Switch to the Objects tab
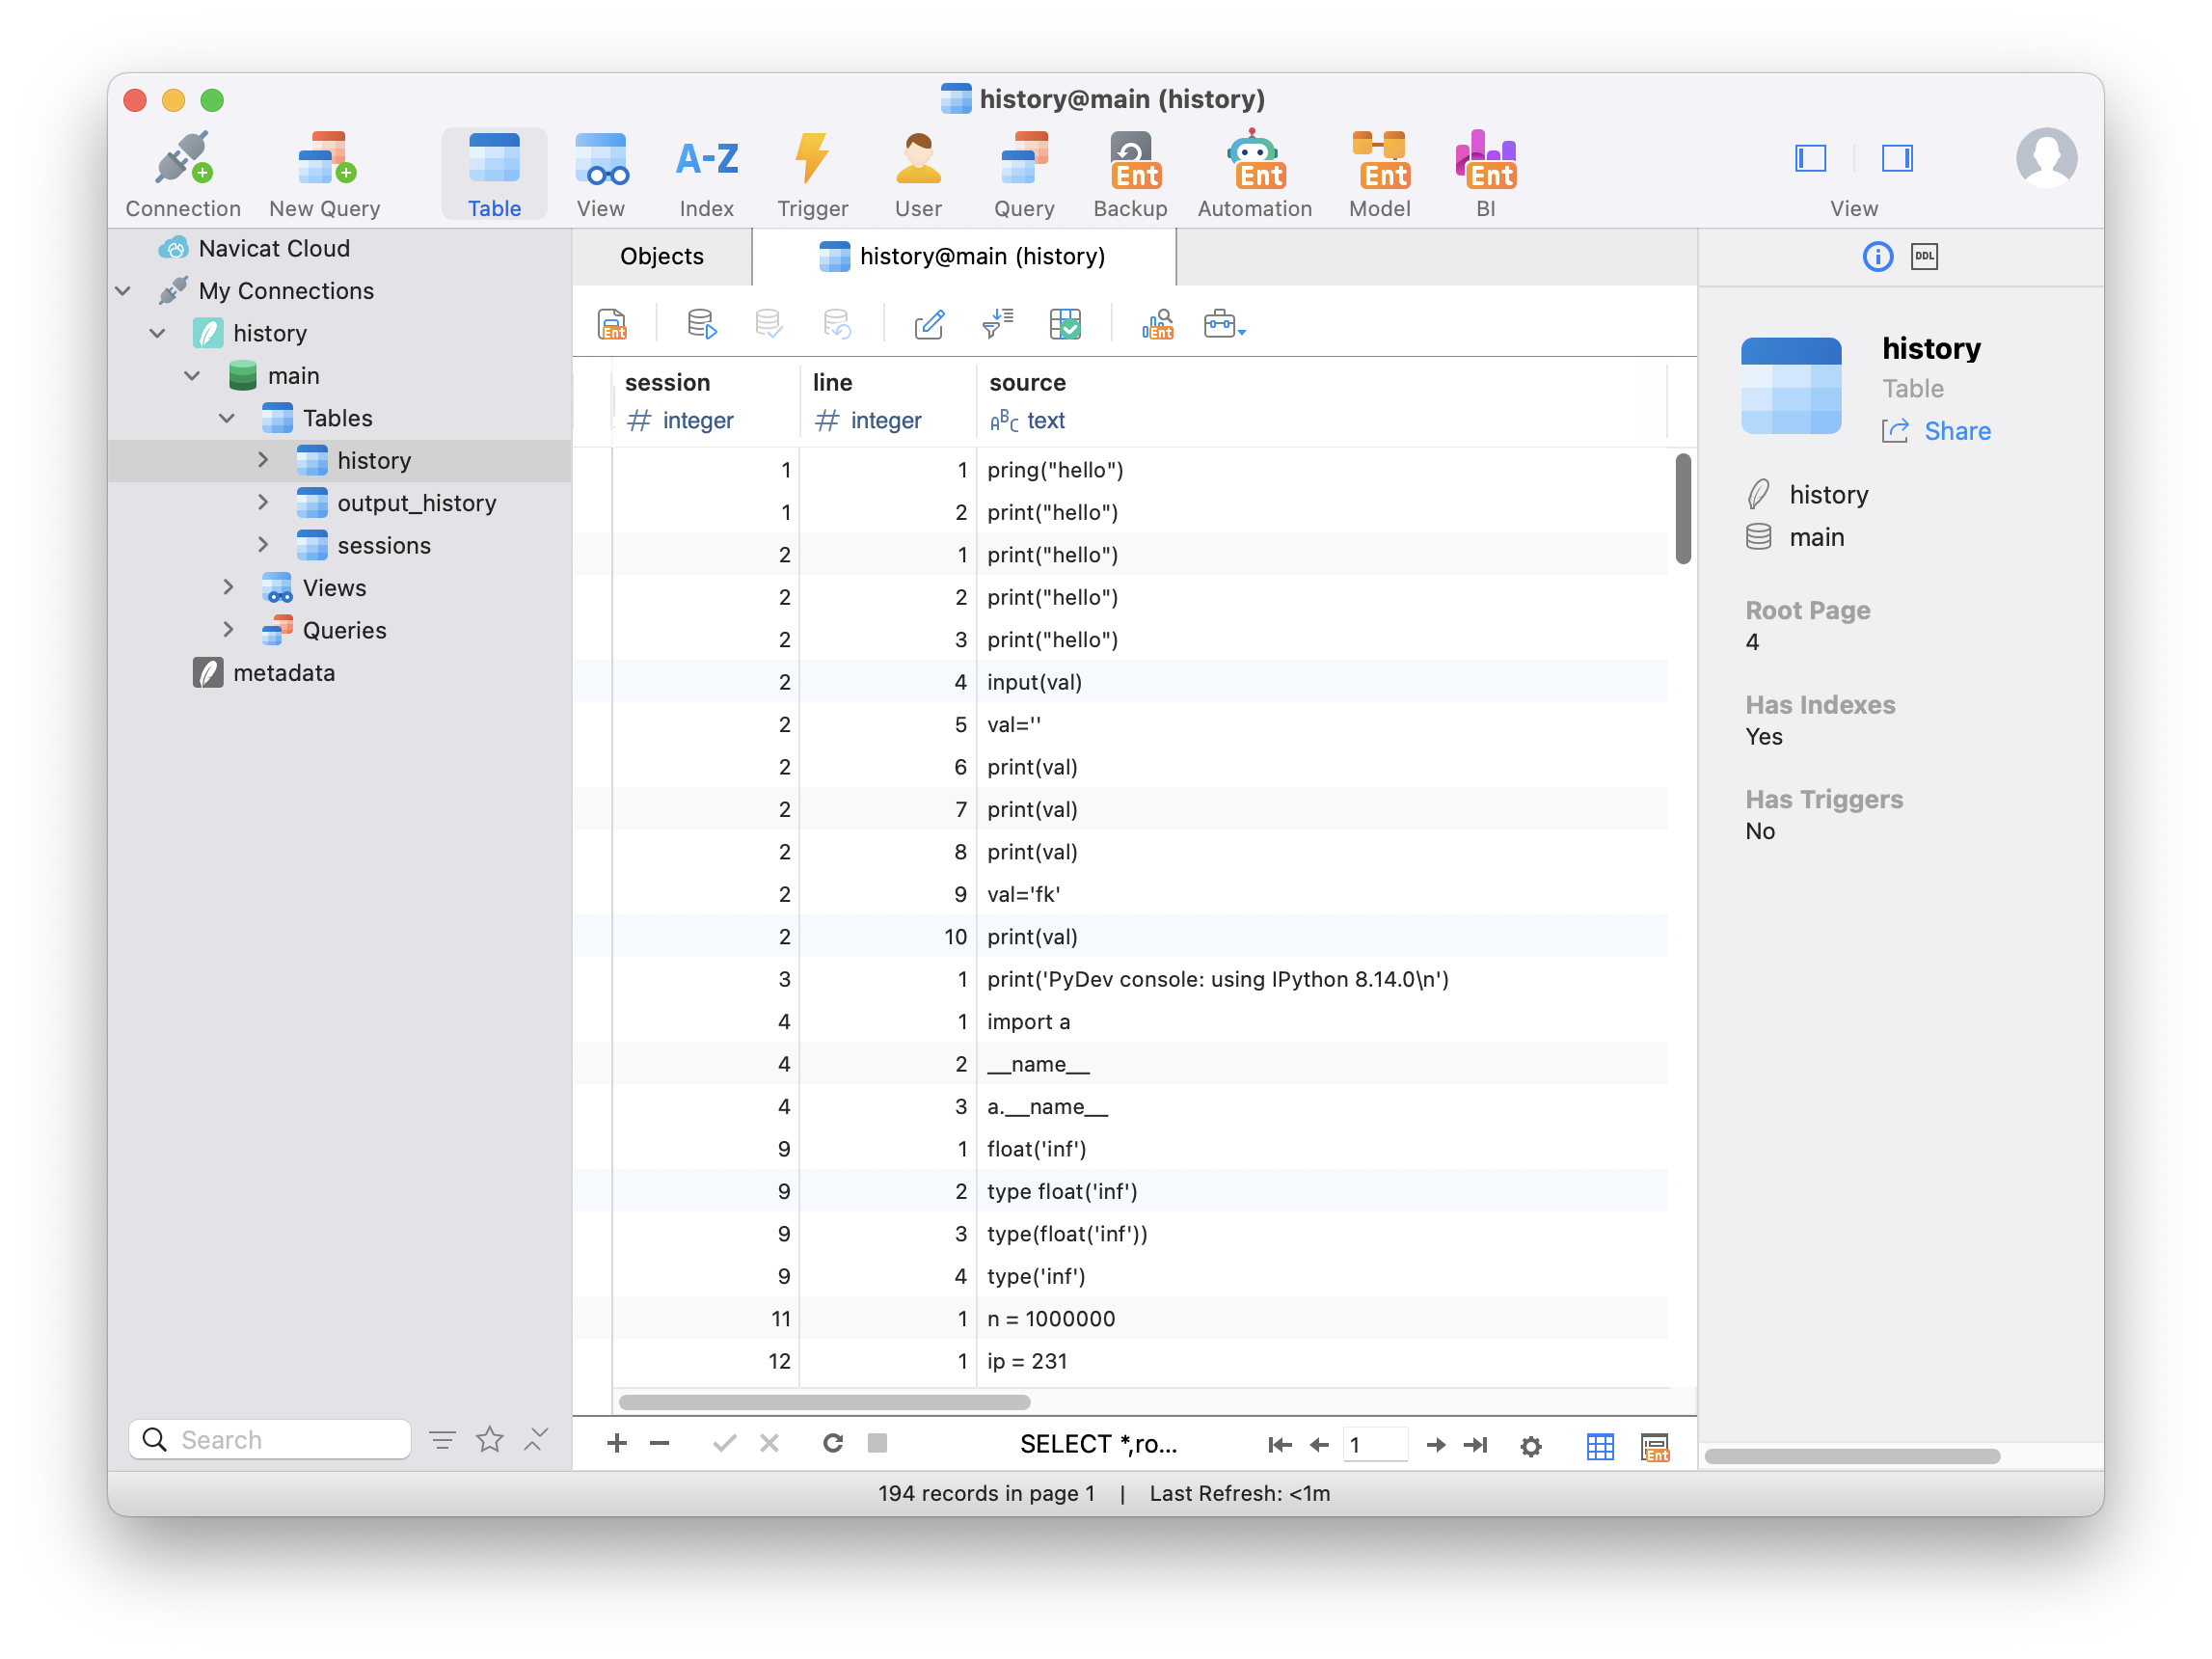This screenshot has height=1659, width=2212. [661, 257]
